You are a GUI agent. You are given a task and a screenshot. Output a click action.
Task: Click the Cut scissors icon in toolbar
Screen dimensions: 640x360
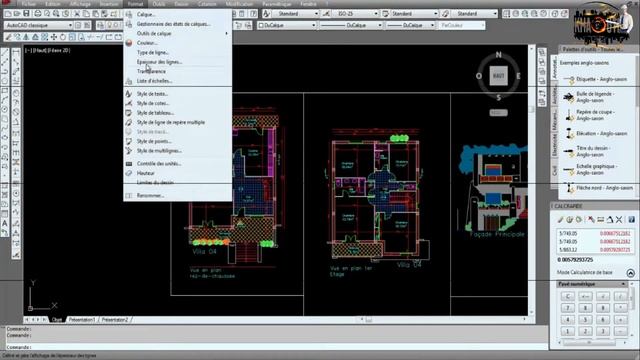pyautogui.click(x=77, y=13)
